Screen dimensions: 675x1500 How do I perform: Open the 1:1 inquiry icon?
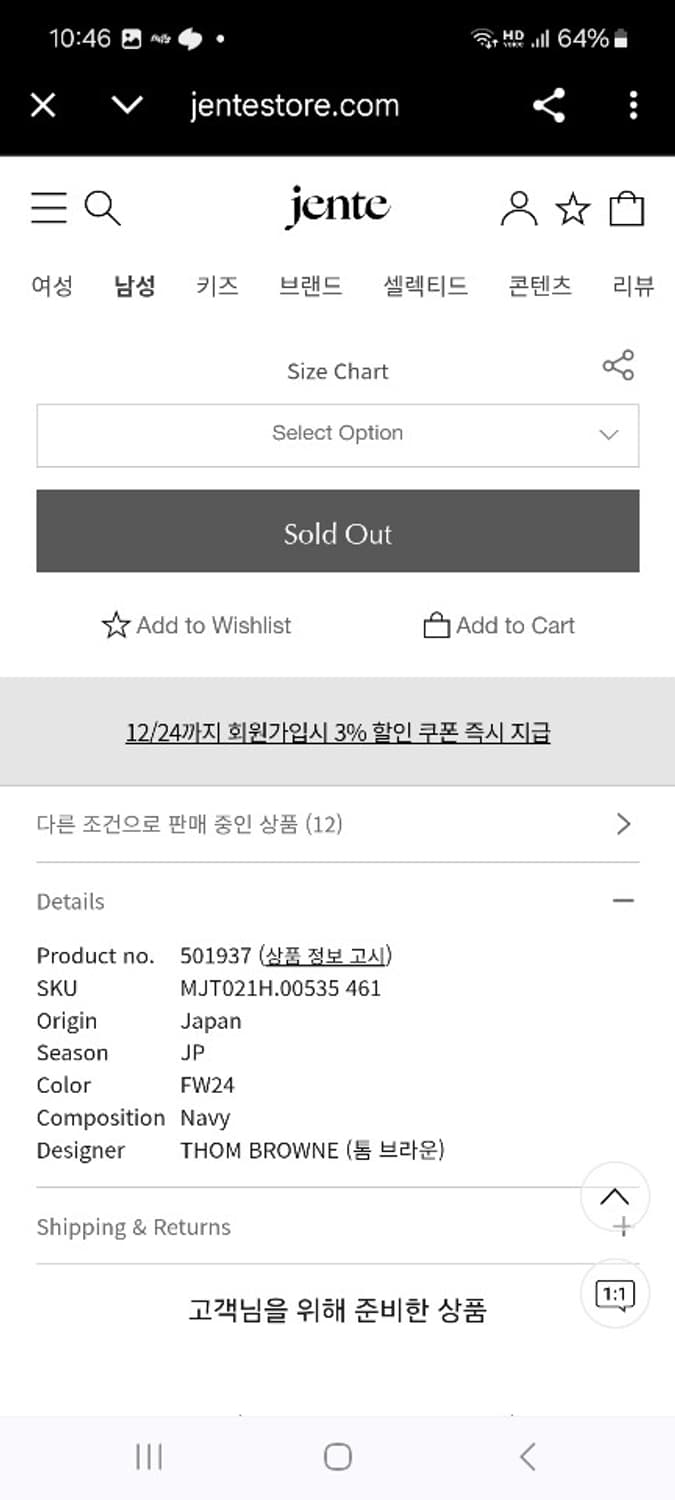(x=616, y=1293)
